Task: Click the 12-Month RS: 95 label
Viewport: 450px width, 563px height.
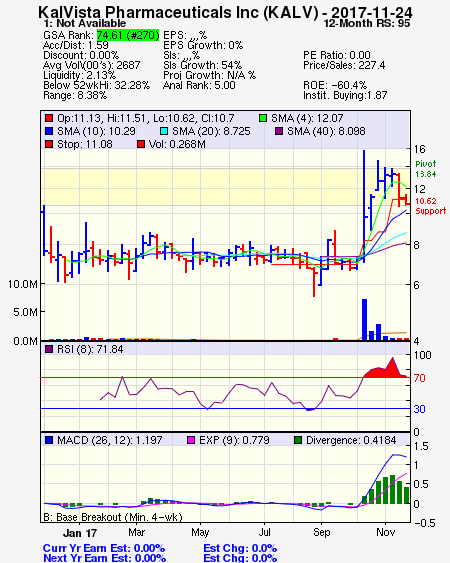Action: coord(367,23)
